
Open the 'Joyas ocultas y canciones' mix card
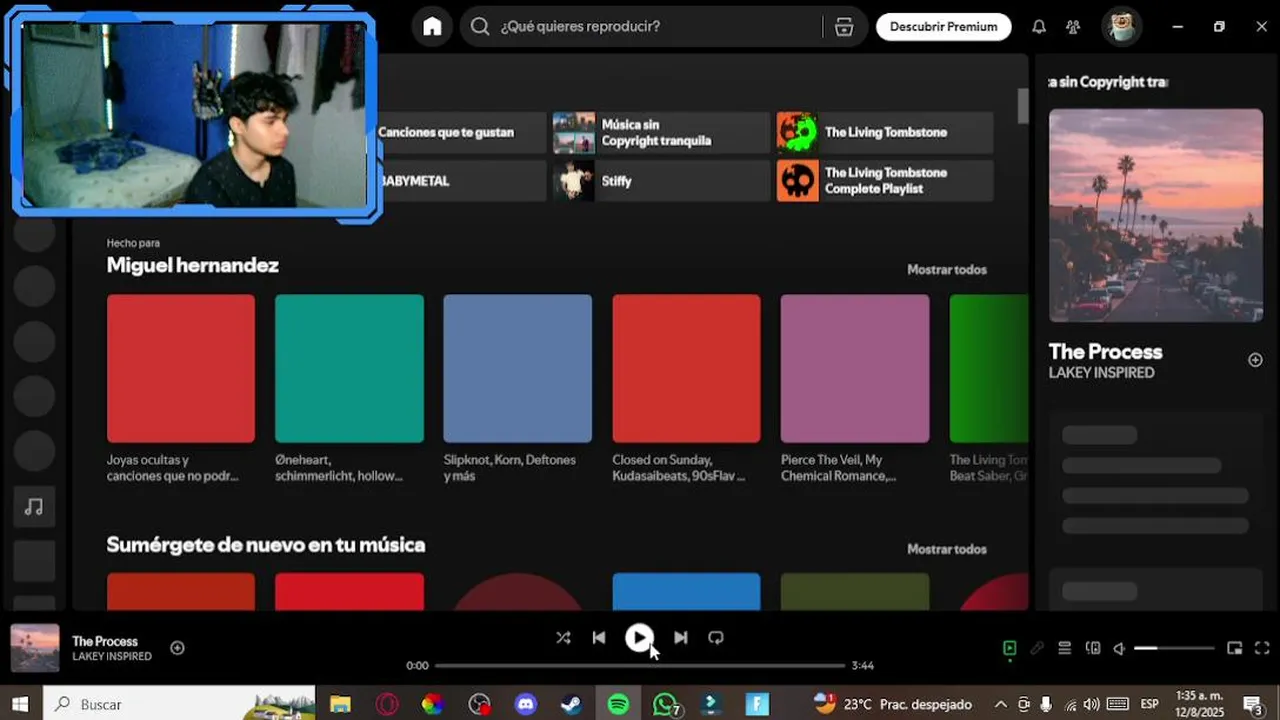pos(180,390)
